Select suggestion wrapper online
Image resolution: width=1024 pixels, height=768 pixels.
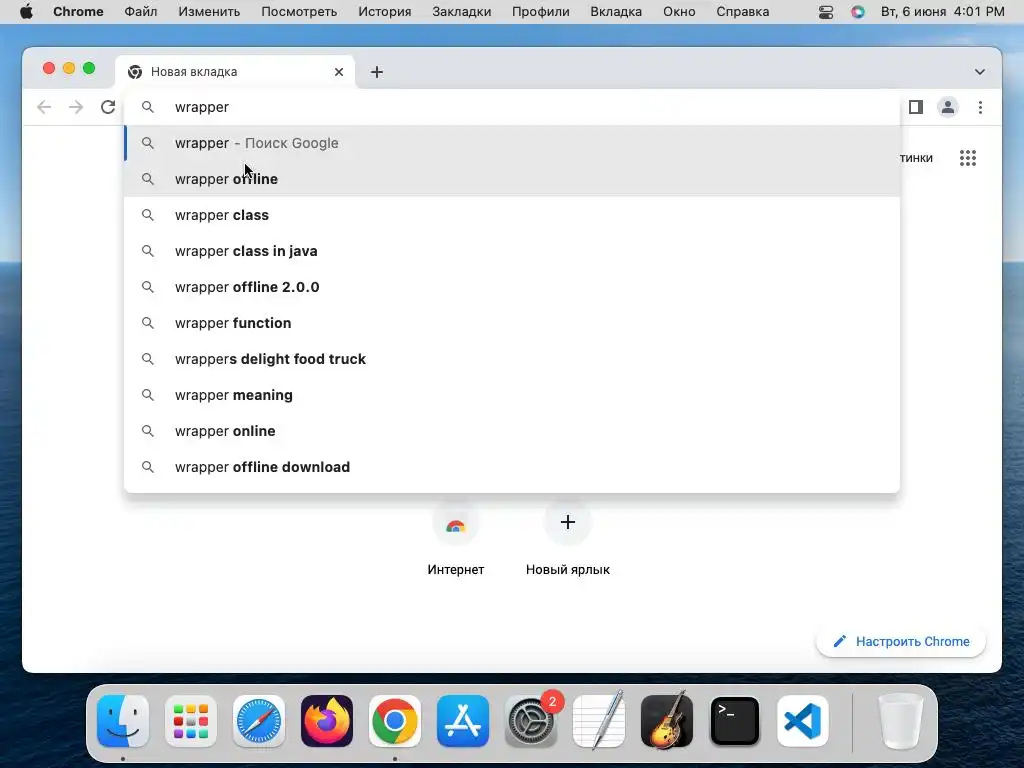512,431
